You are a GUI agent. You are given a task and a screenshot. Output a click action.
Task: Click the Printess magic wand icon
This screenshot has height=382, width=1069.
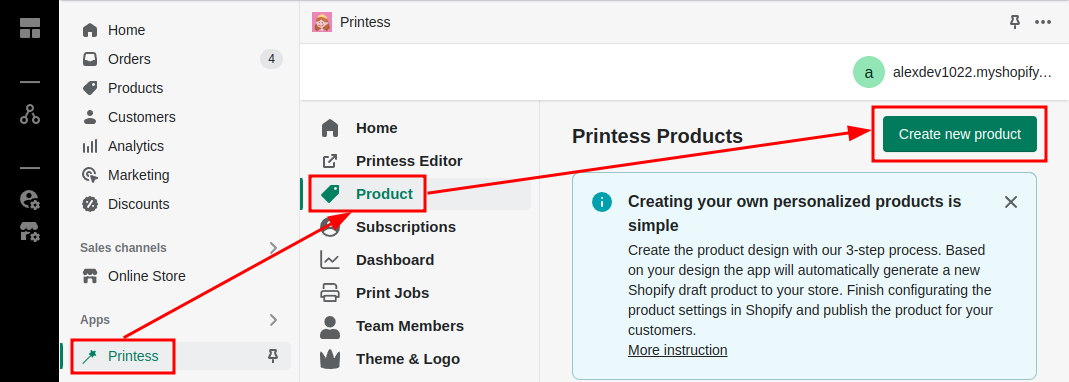point(89,356)
